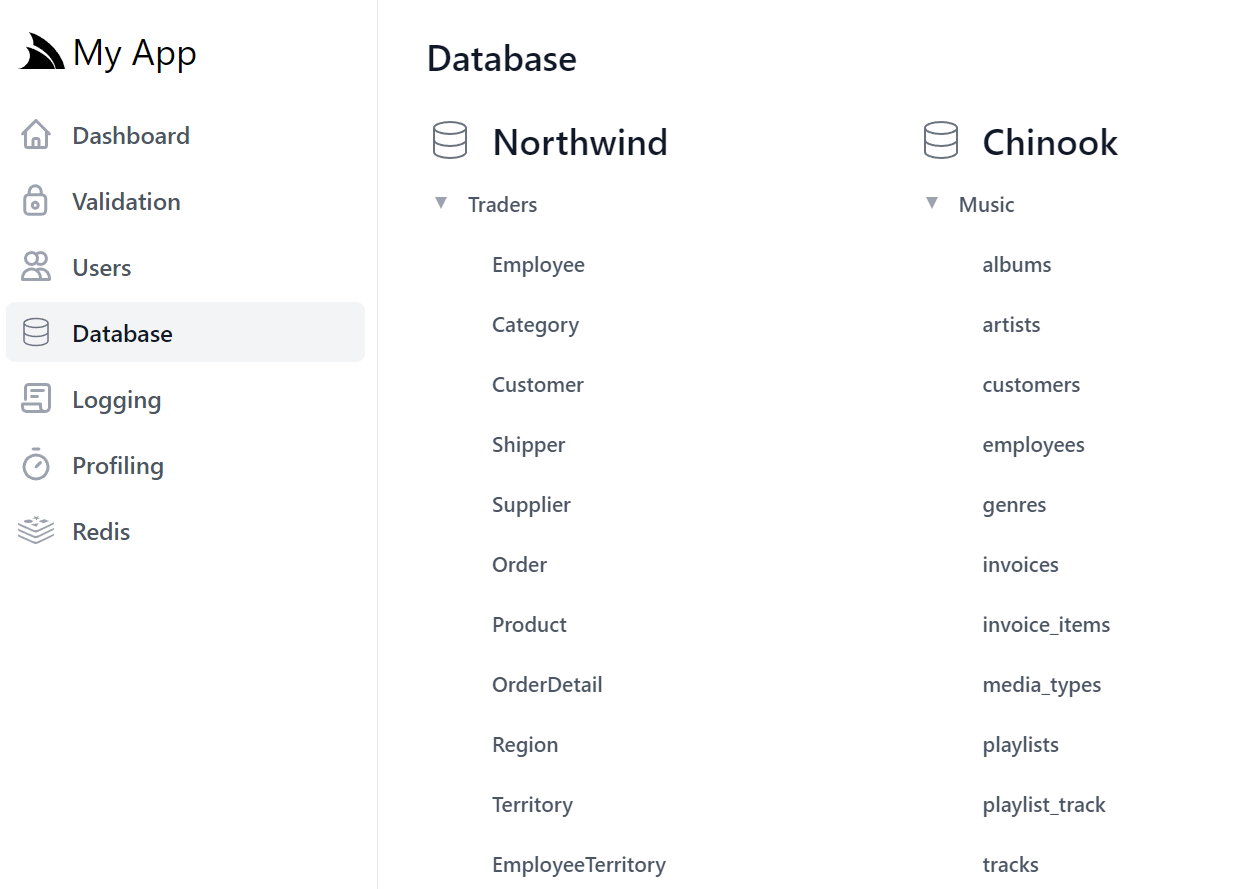Click the My App shark fin logo
Image resolution: width=1240 pixels, height=889 pixels.
point(42,52)
